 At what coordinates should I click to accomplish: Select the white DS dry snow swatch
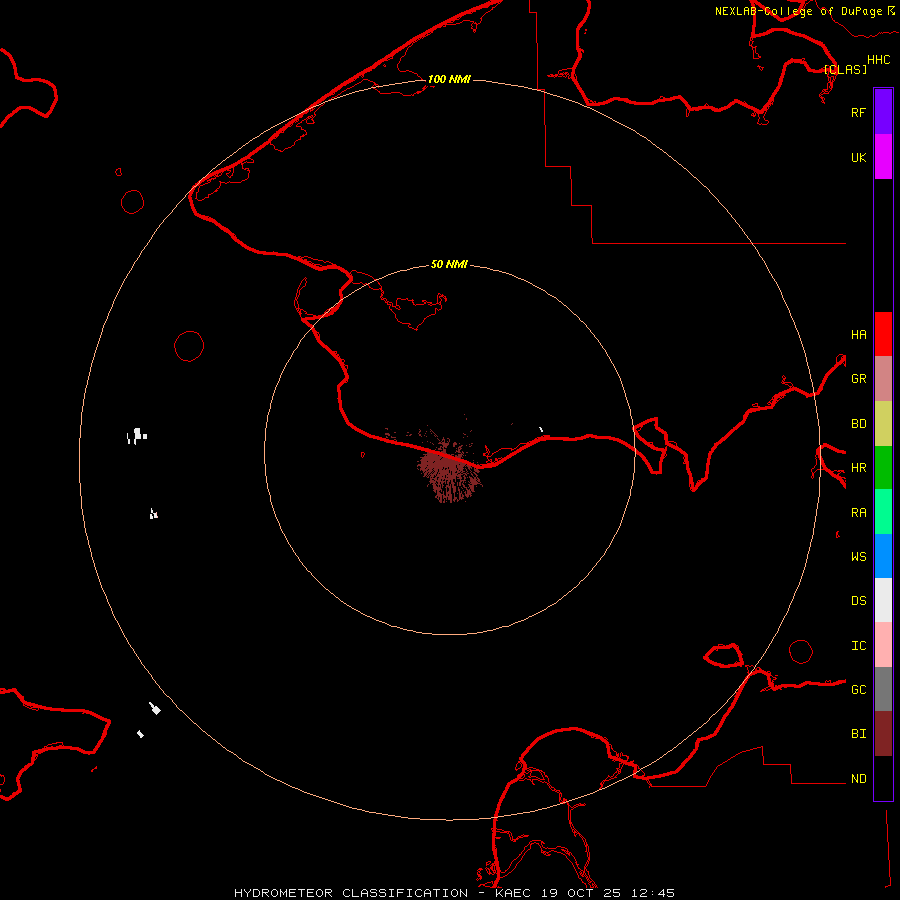(883, 600)
